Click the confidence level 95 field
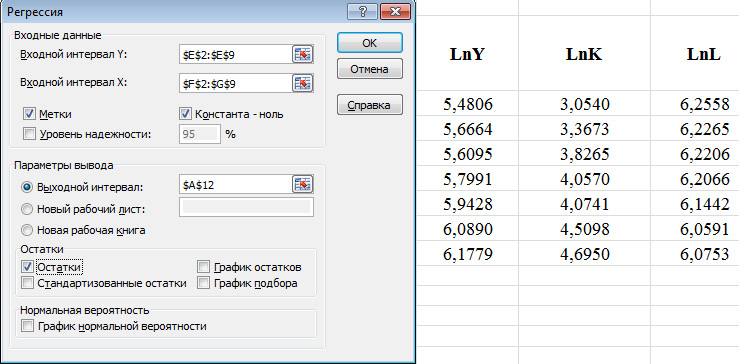 [199, 134]
